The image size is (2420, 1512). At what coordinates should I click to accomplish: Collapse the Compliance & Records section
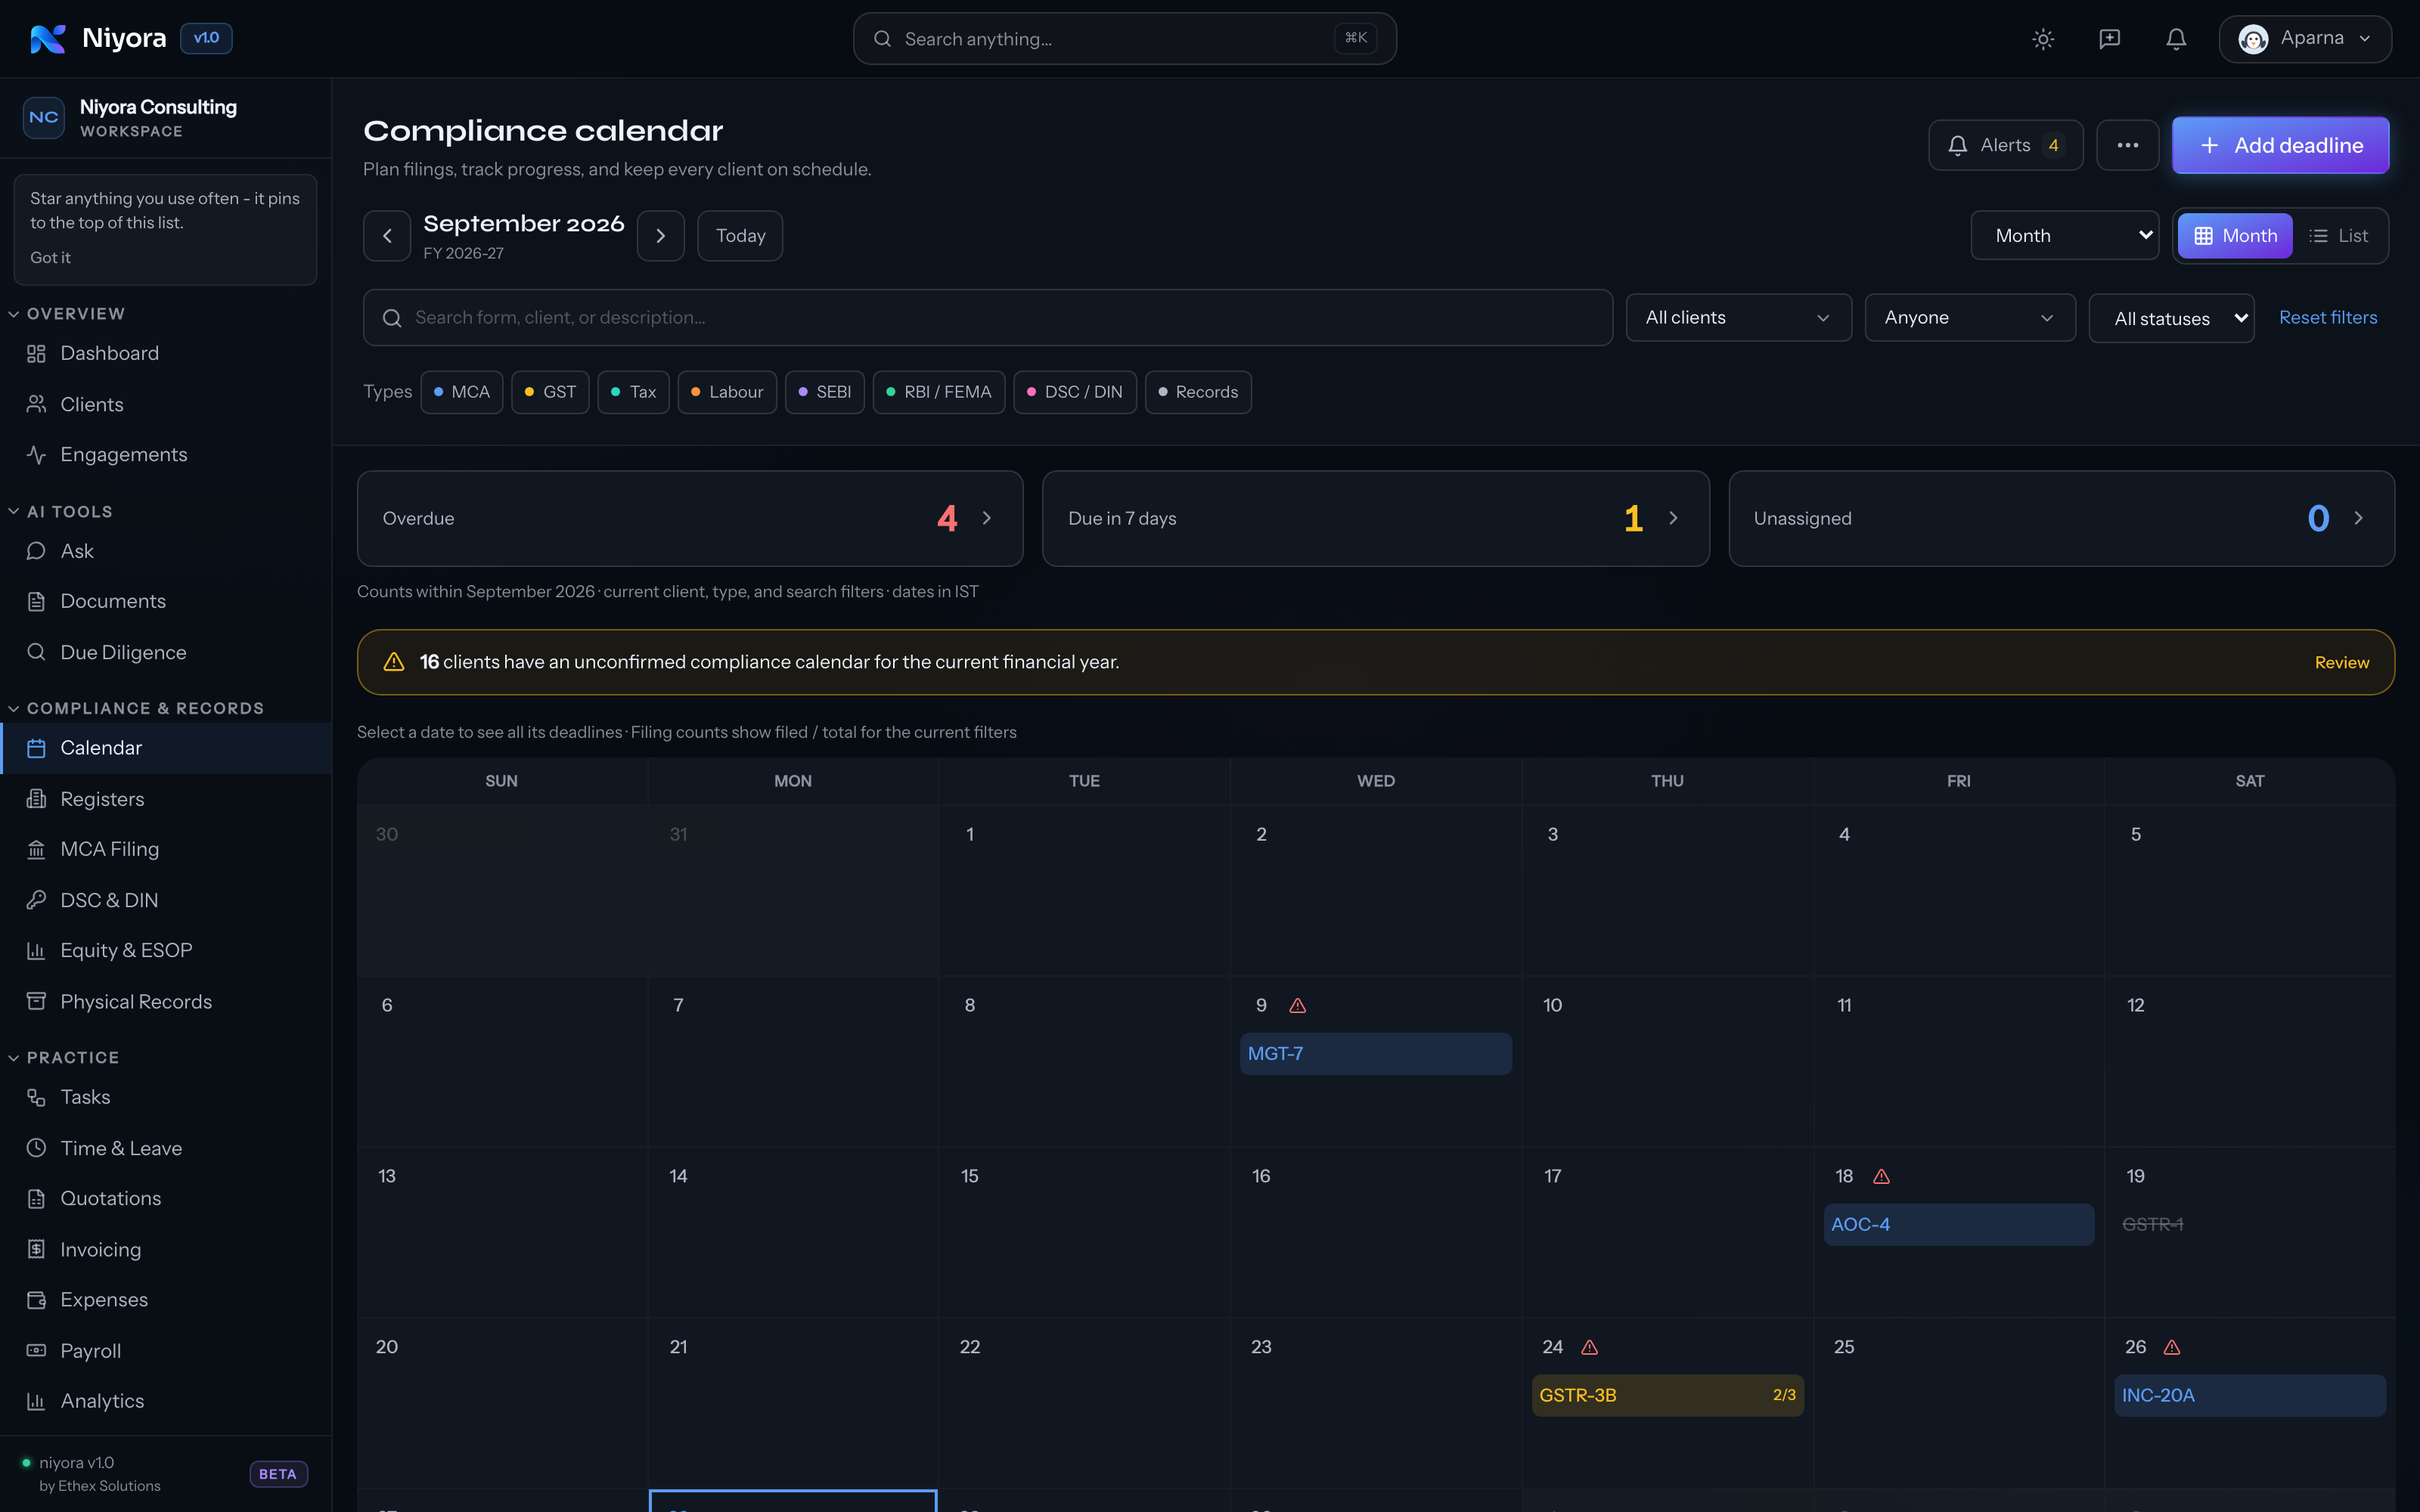[x=135, y=708]
